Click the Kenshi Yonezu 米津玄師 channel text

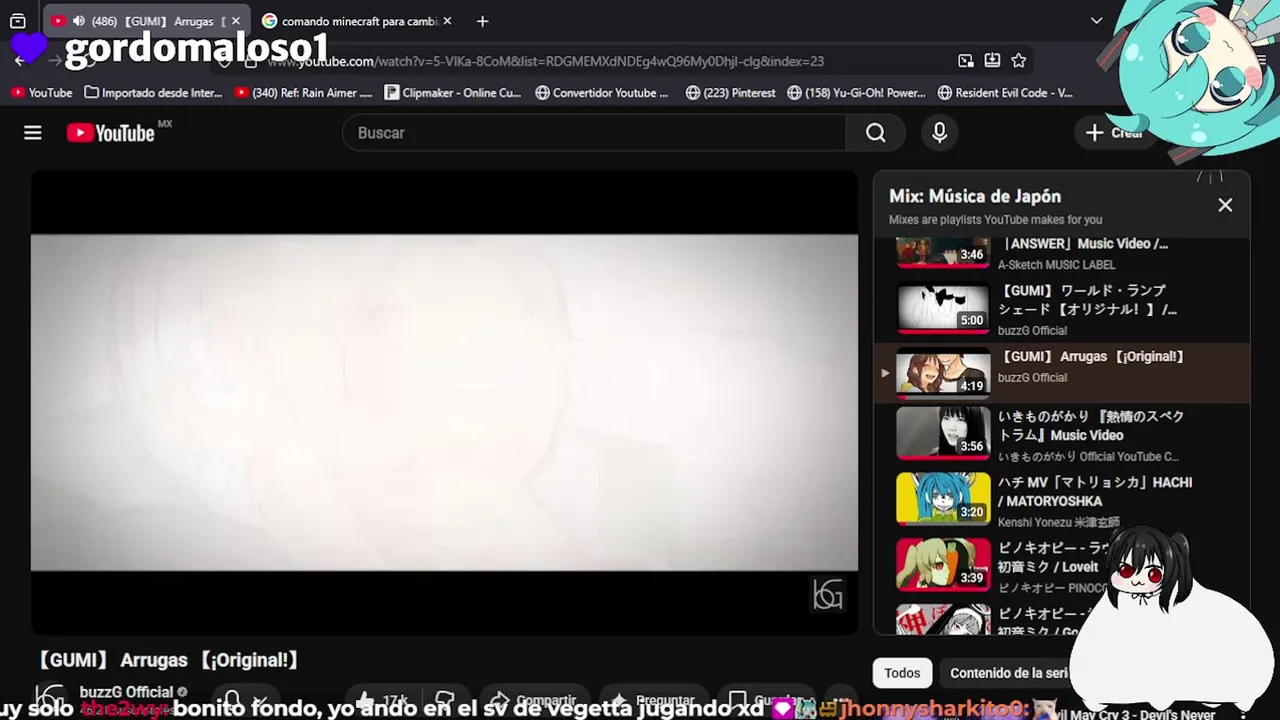tap(1058, 522)
